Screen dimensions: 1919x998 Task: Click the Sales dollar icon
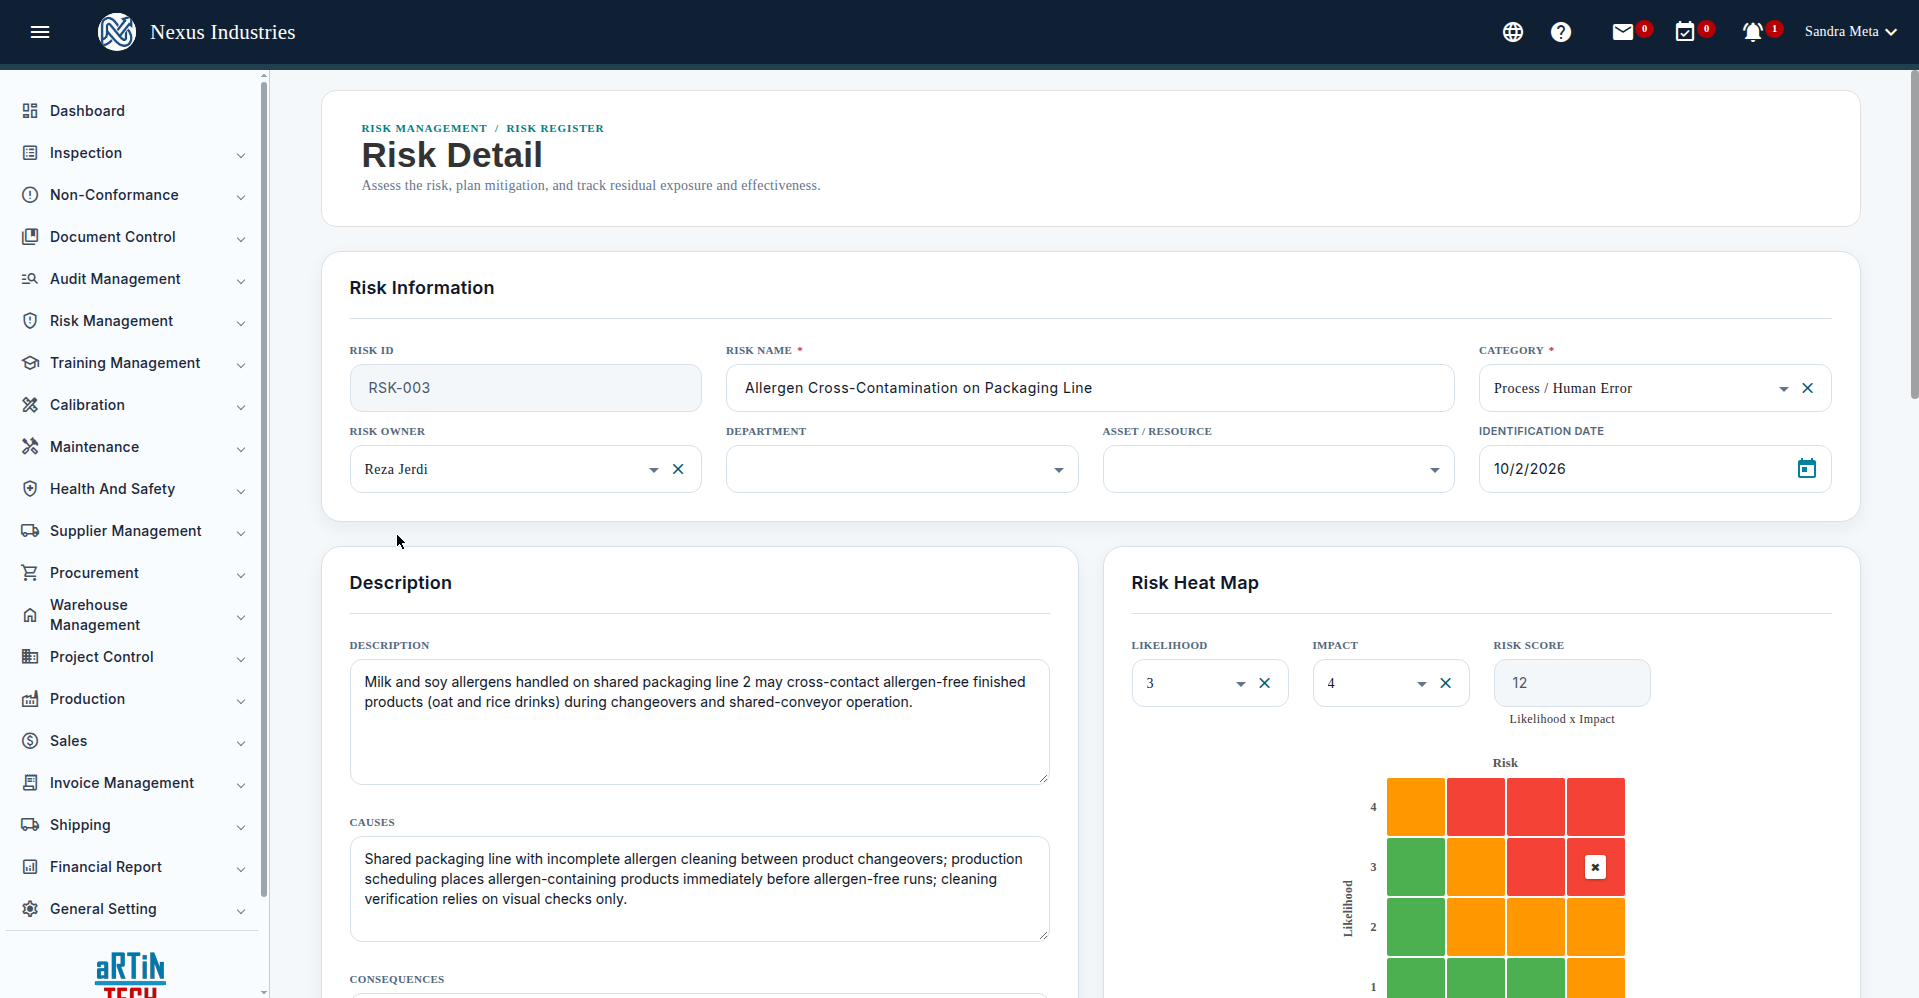pos(30,741)
